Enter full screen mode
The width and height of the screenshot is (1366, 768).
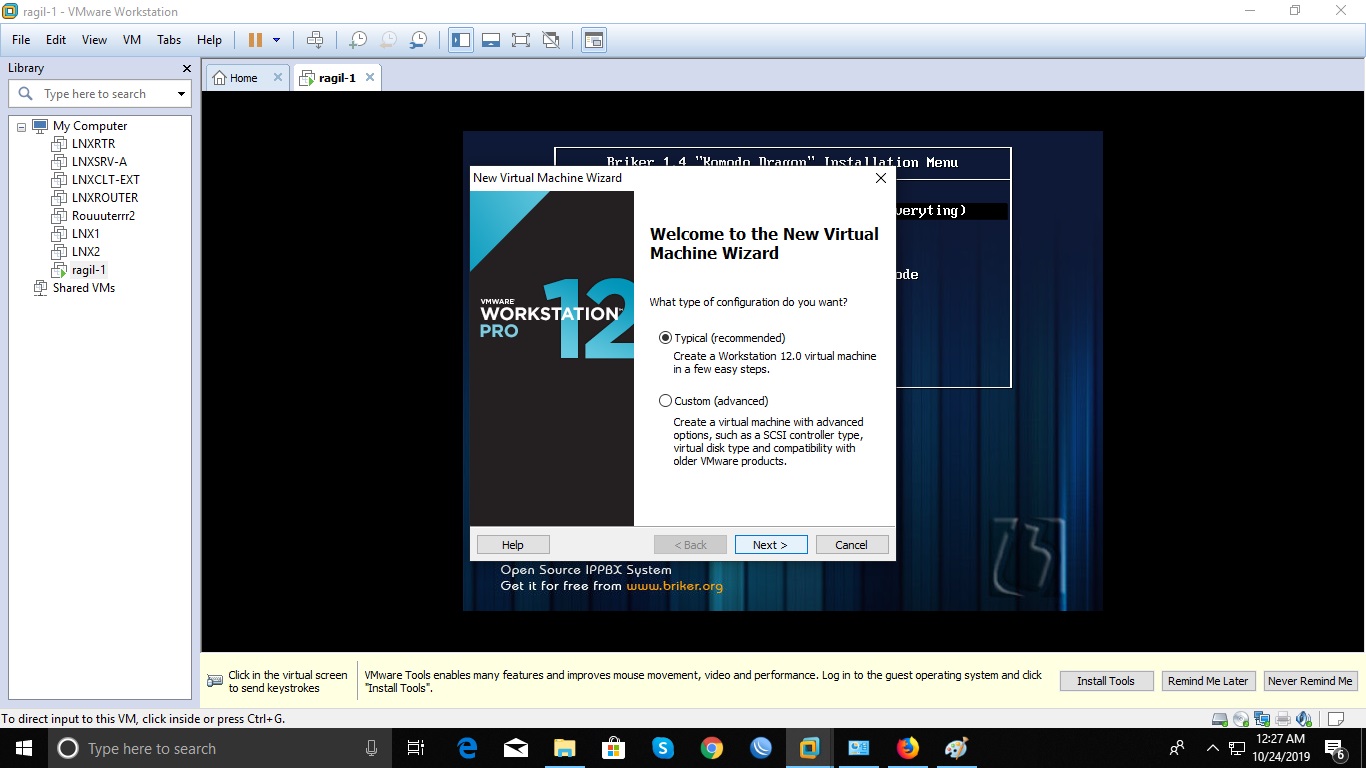(521, 40)
